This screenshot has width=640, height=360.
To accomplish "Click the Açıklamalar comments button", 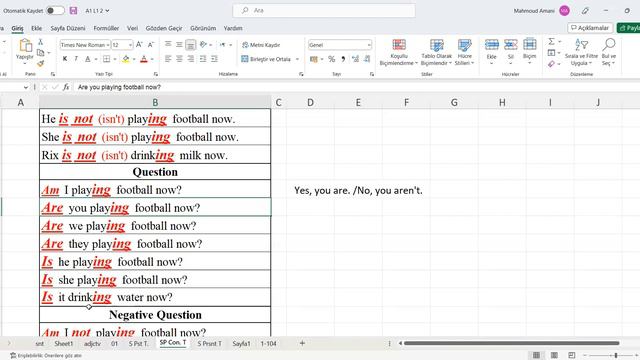I will [590, 28].
